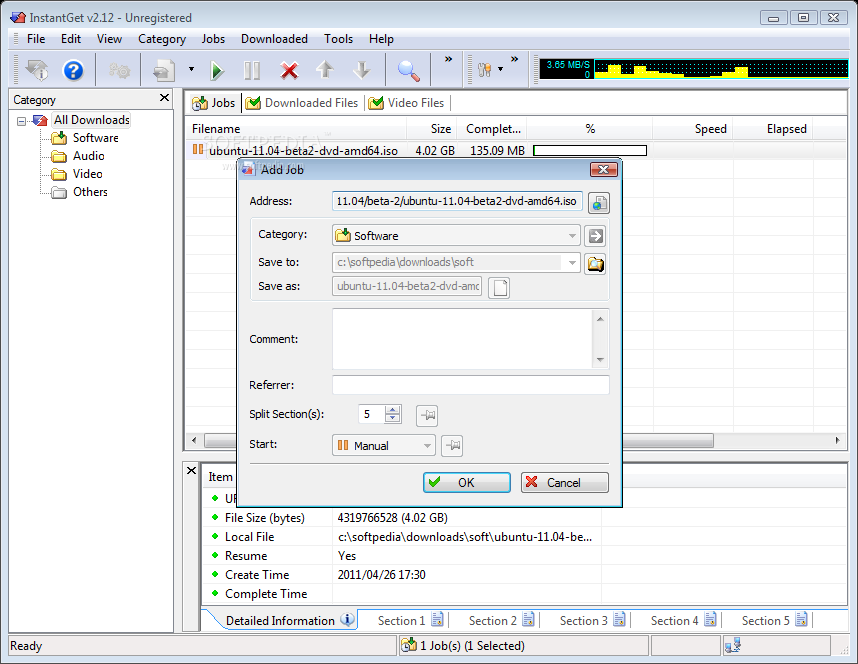Select the Others category folder

click(90, 192)
